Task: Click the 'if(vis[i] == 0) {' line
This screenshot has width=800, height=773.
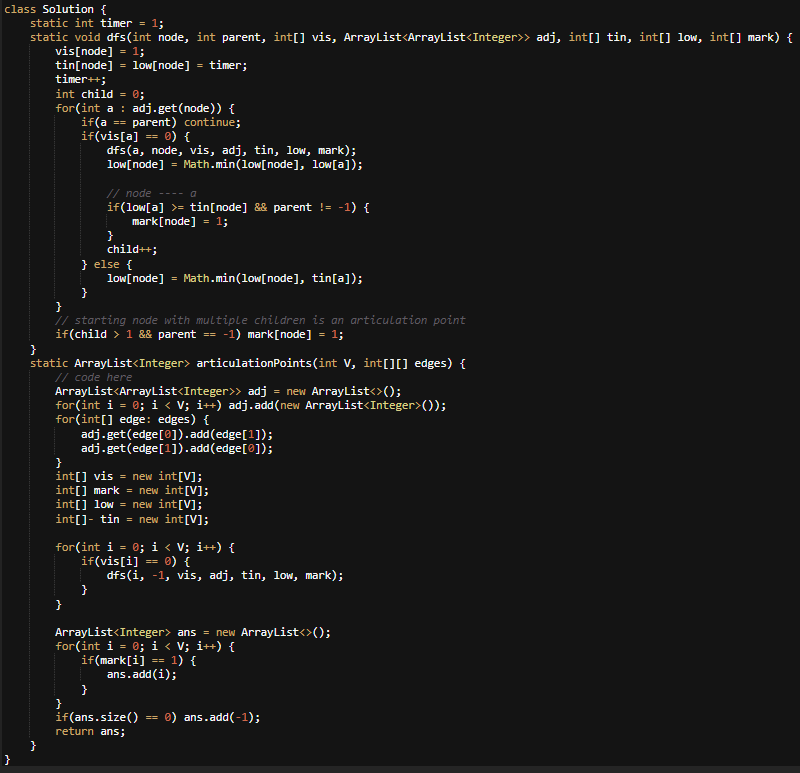Action: [135, 562]
